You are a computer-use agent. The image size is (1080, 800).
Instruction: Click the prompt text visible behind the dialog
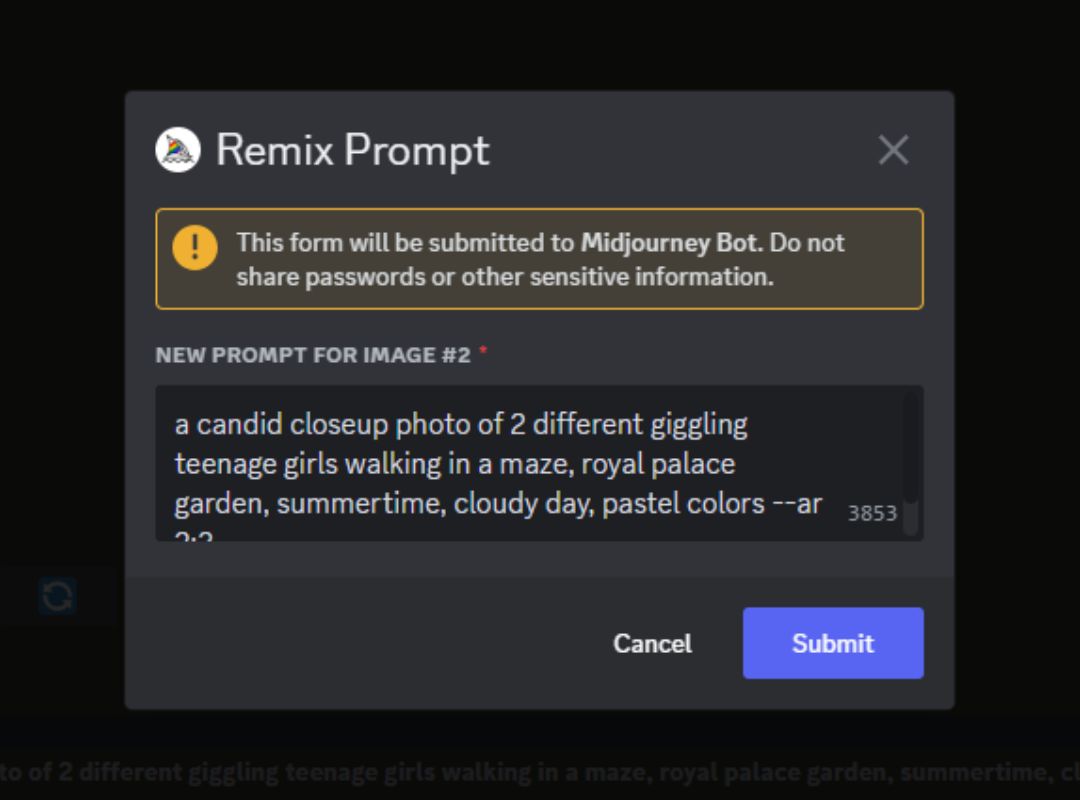point(400,771)
